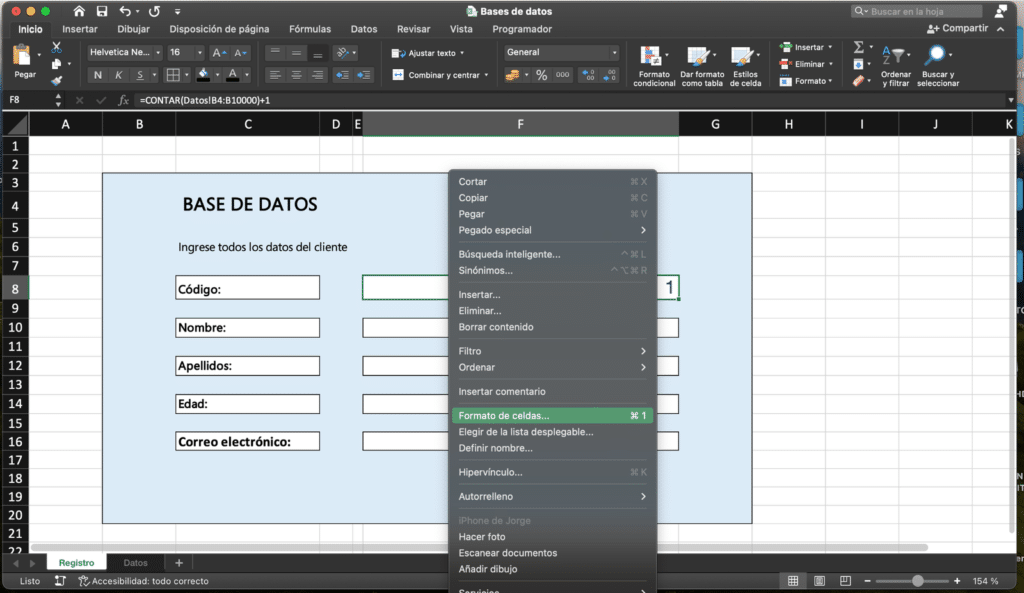Click the format painter brush icon
Viewport: 1024px width, 593px height.
tap(56, 81)
